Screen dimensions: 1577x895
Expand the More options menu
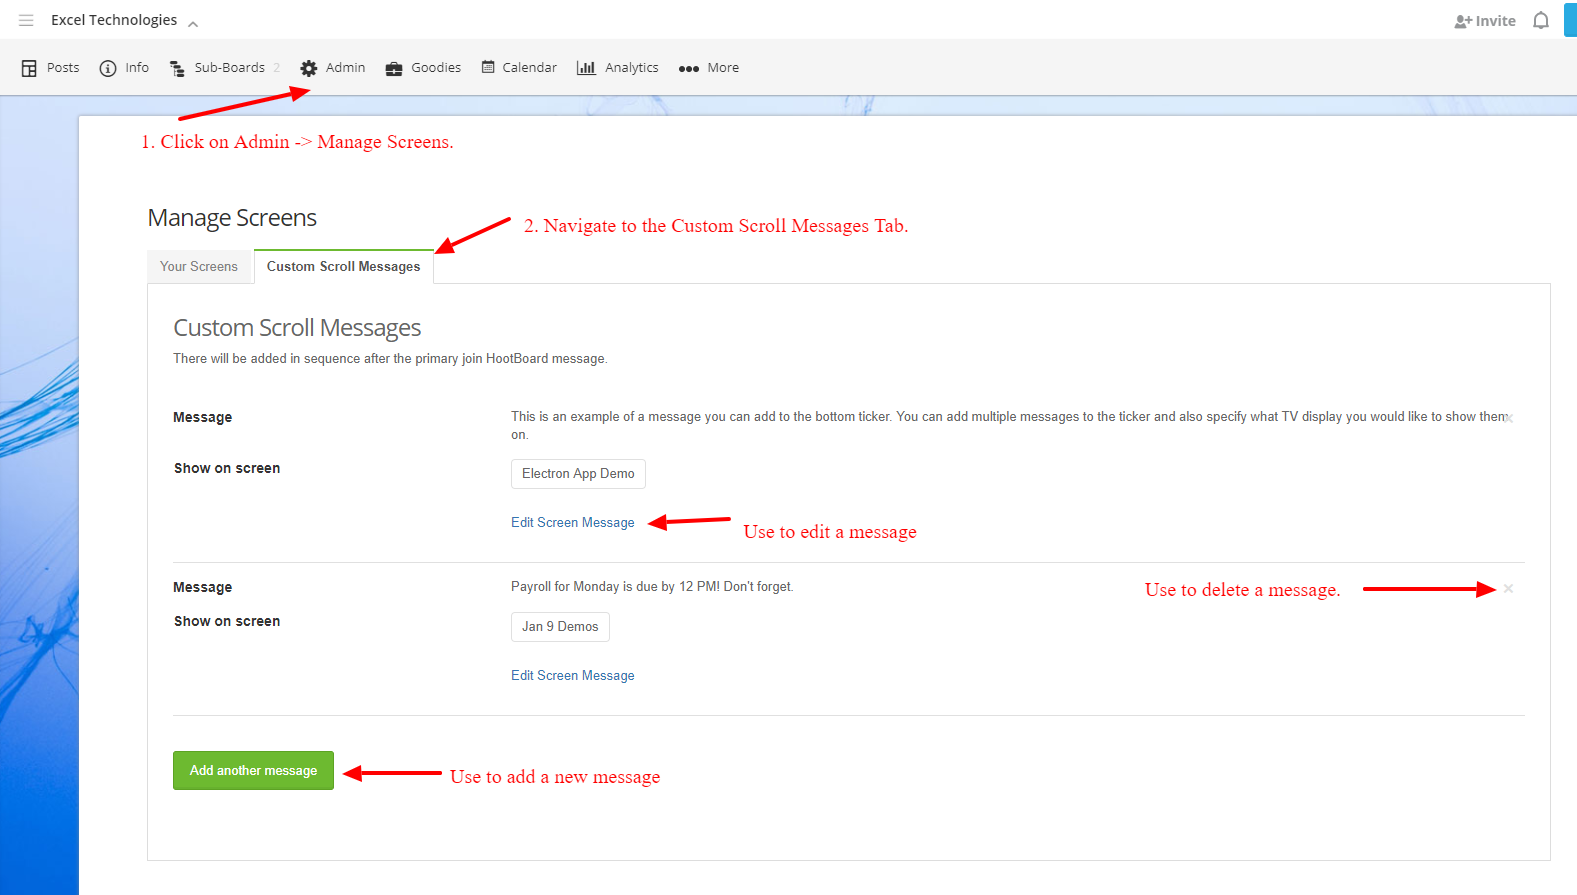click(709, 68)
